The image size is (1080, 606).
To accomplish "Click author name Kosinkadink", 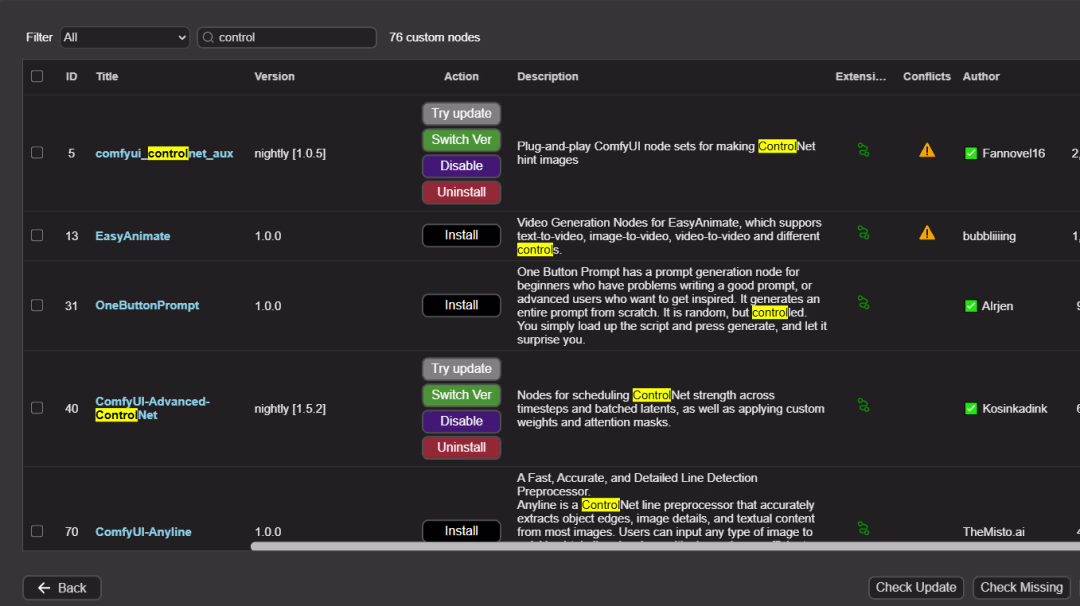I will pyautogui.click(x=1015, y=408).
